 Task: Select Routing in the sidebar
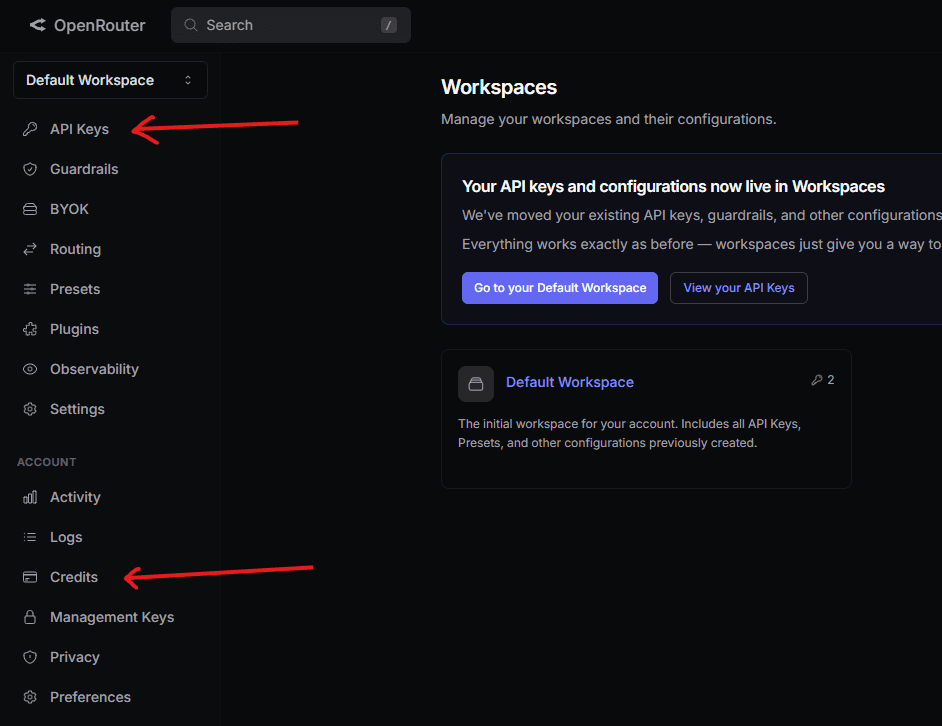pos(75,249)
